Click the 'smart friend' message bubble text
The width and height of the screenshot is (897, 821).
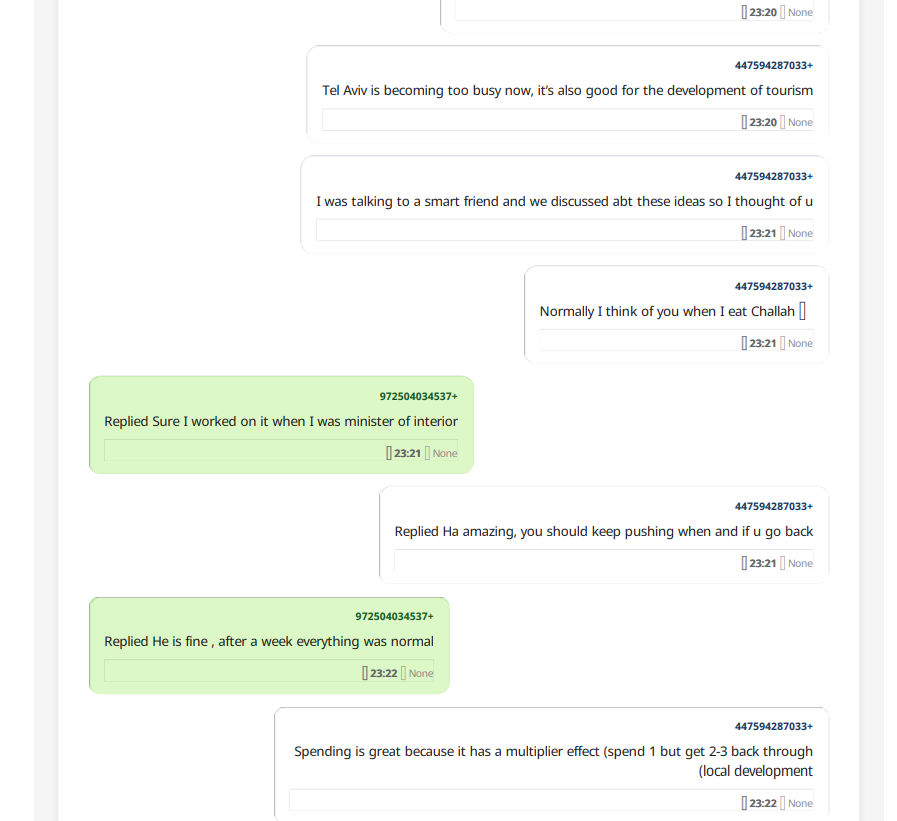click(564, 201)
